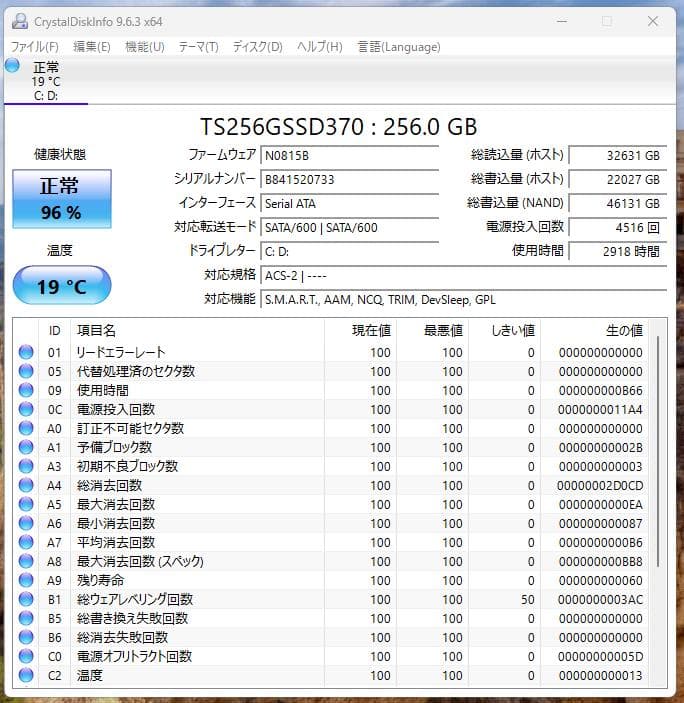This screenshot has height=703, width=684.
Task: Click raw value 000000000B66 of 使用時間
Action: tap(600, 391)
